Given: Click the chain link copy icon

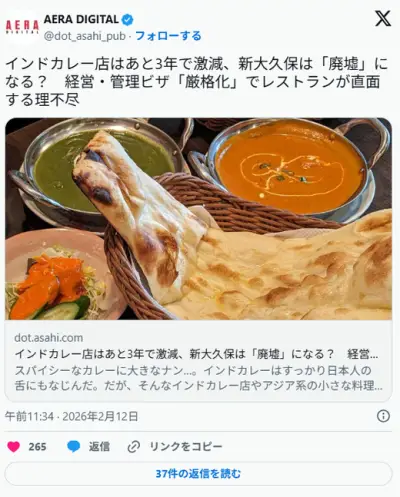Looking at the screenshot, I should 134,447.
